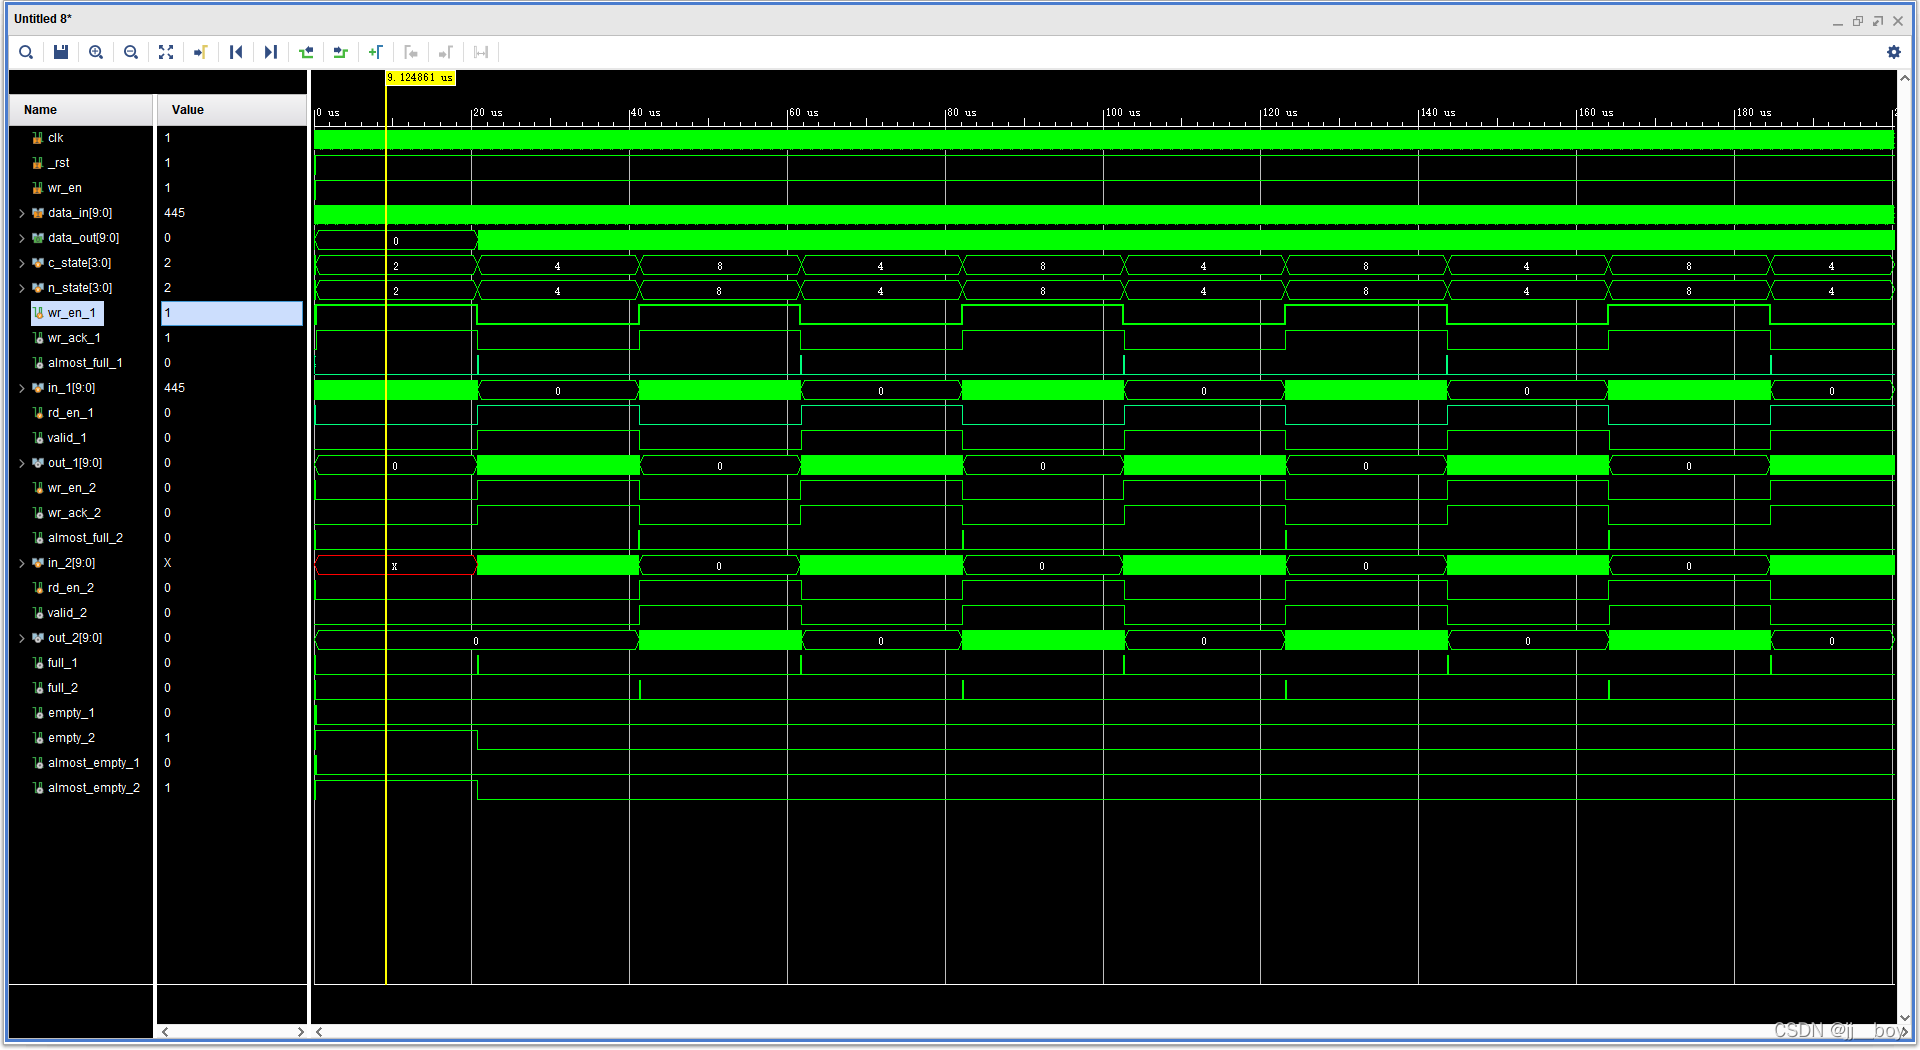1920x1050 pixels.
Task: Select the Untitled 8 waveform tab
Action: coord(42,18)
